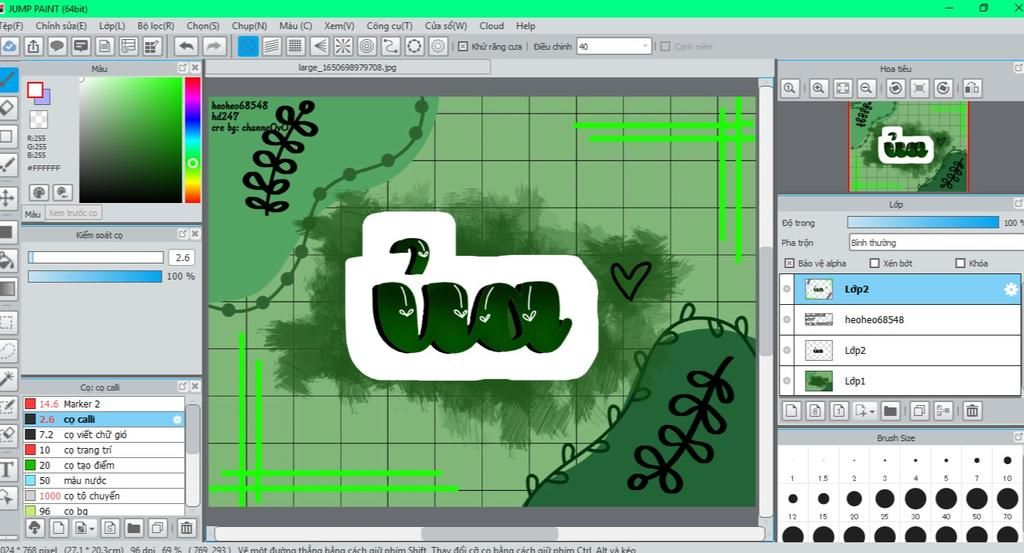
Task: Click the export share icon in toolbar
Action: [x=33, y=46]
